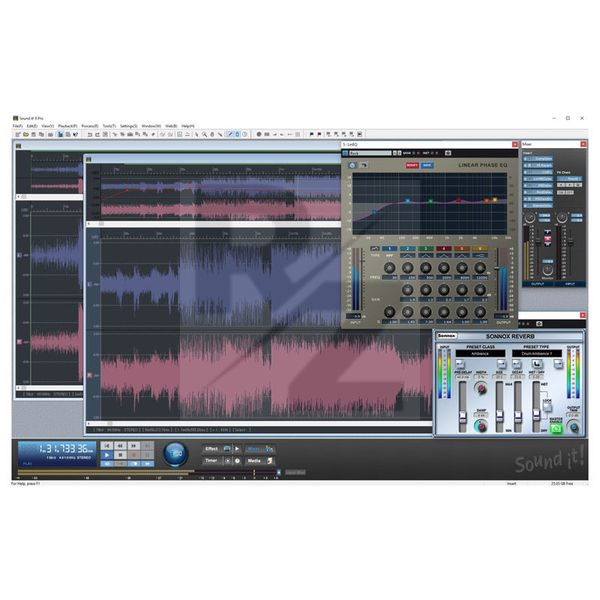This screenshot has width=600, height=600.
Task: Click the large round blue transport dial
Action: pos(176,454)
